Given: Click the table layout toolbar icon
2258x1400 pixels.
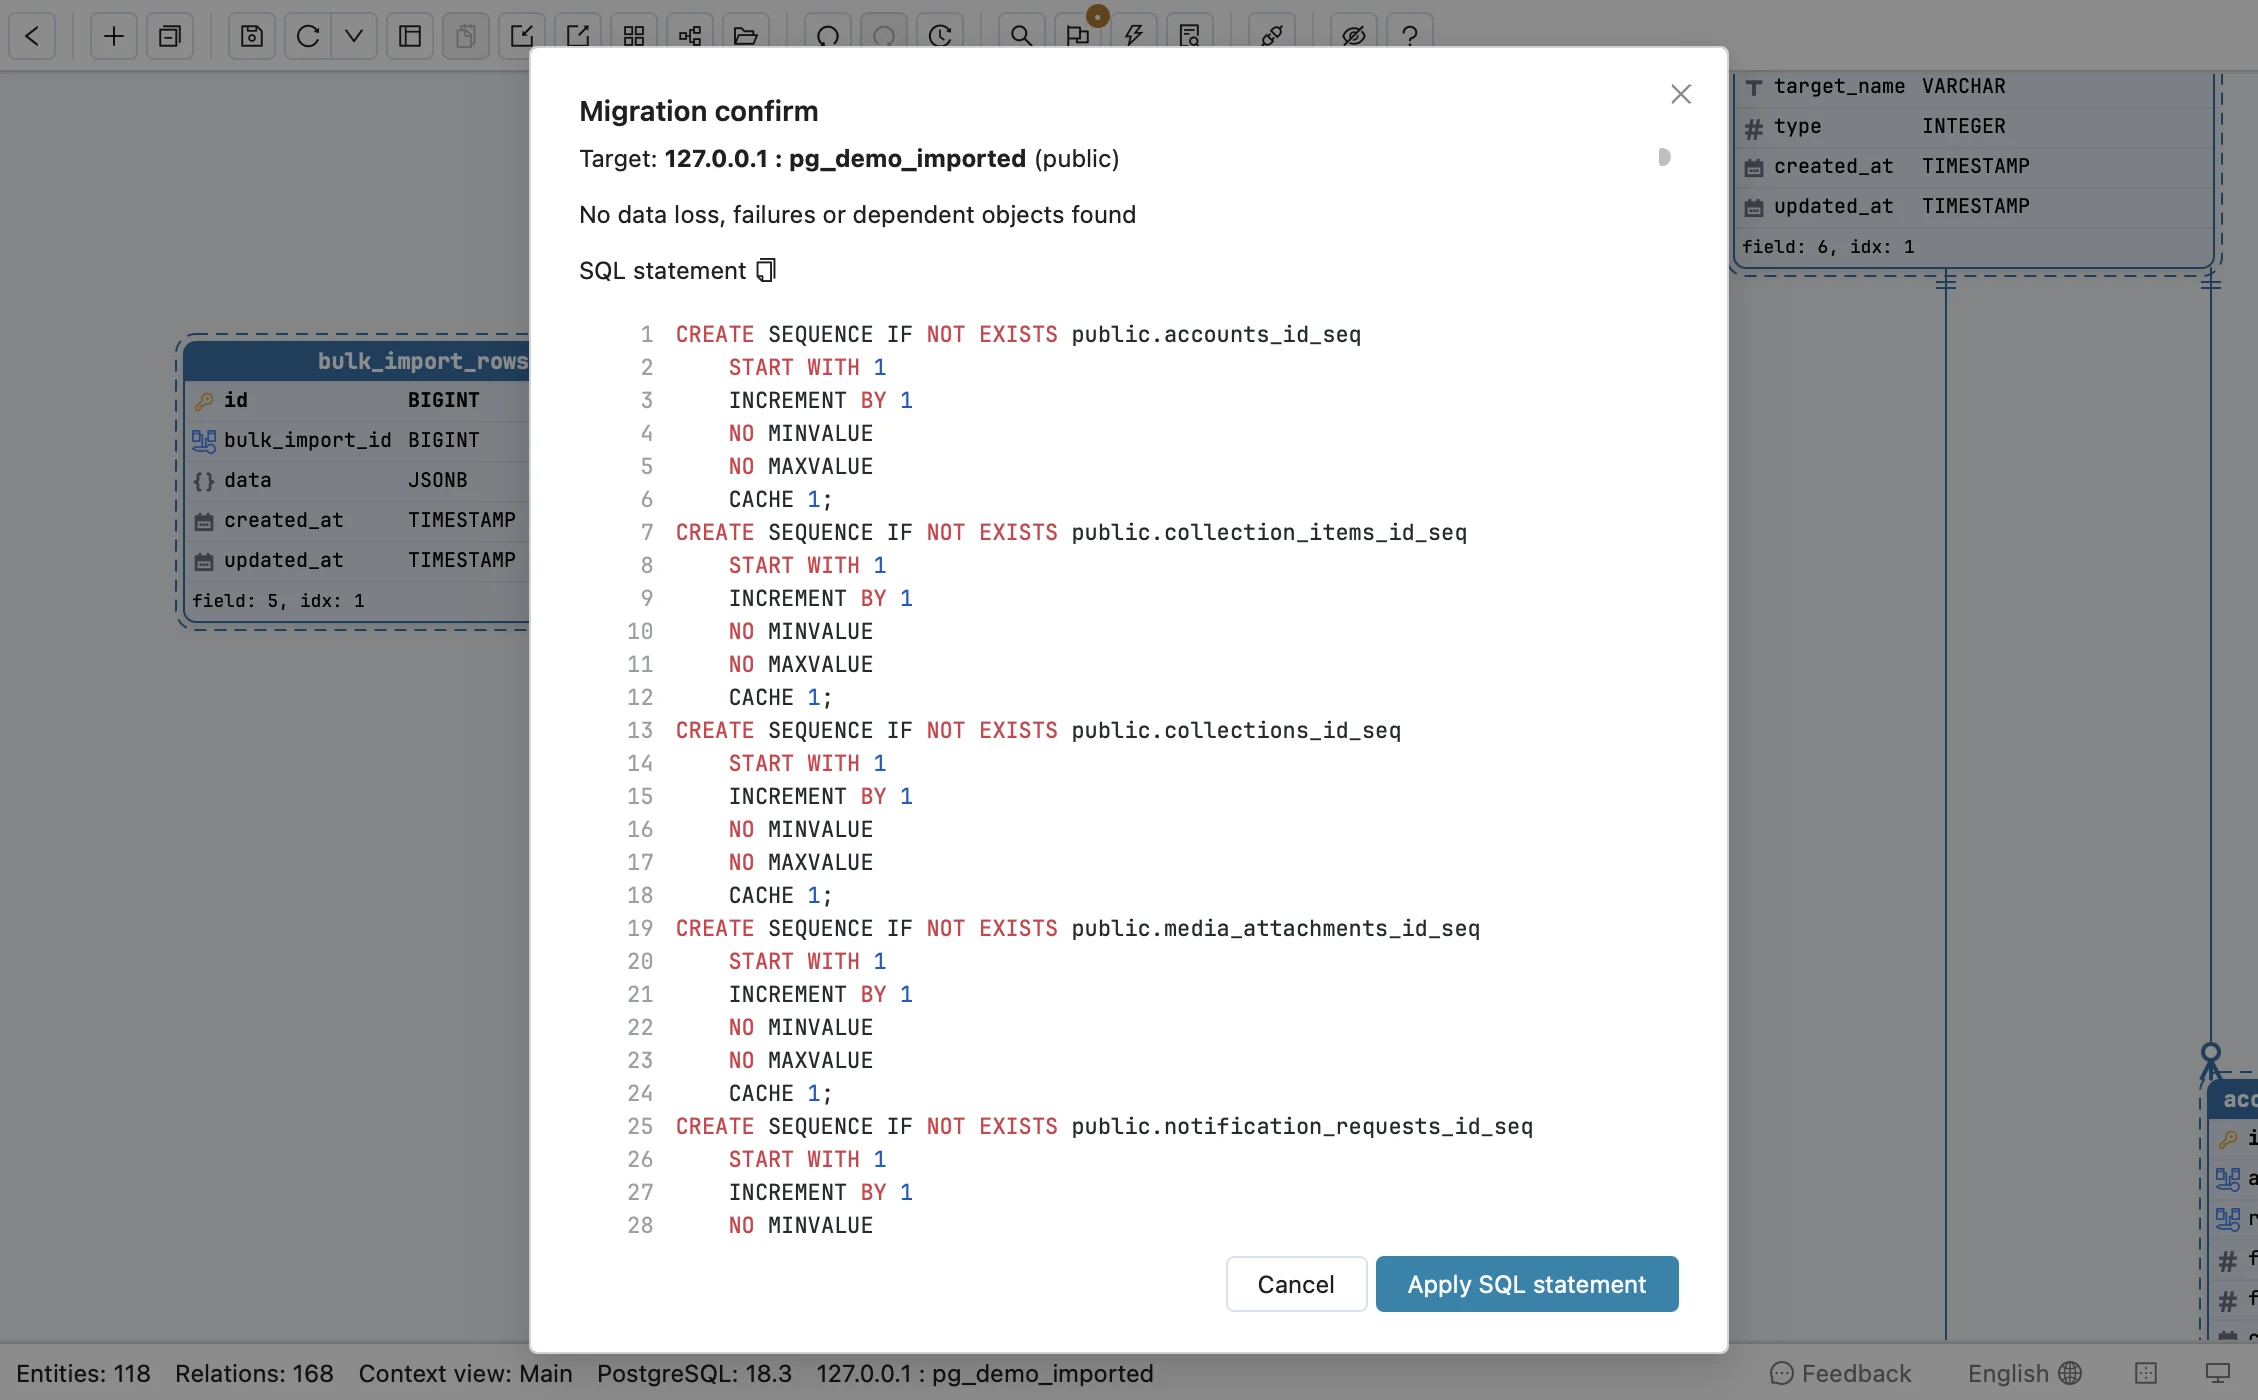Looking at the screenshot, I should 410,36.
